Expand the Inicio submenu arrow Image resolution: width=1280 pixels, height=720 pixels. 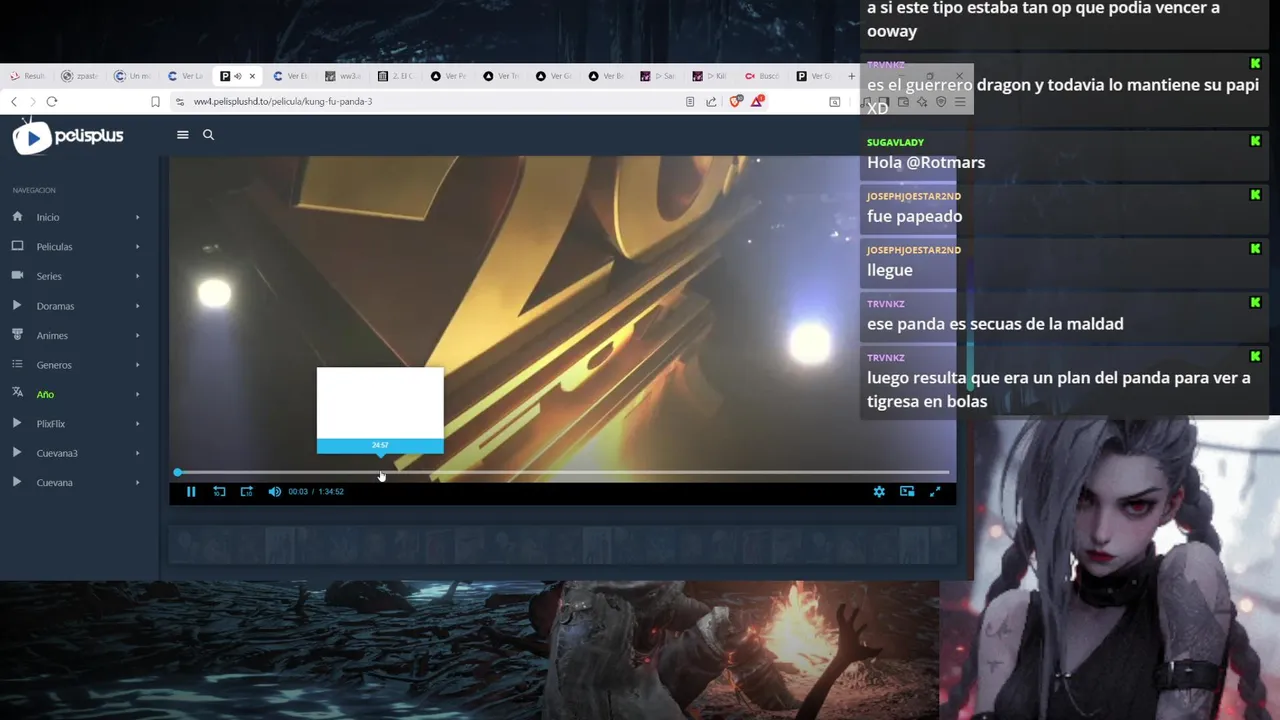tap(137, 217)
